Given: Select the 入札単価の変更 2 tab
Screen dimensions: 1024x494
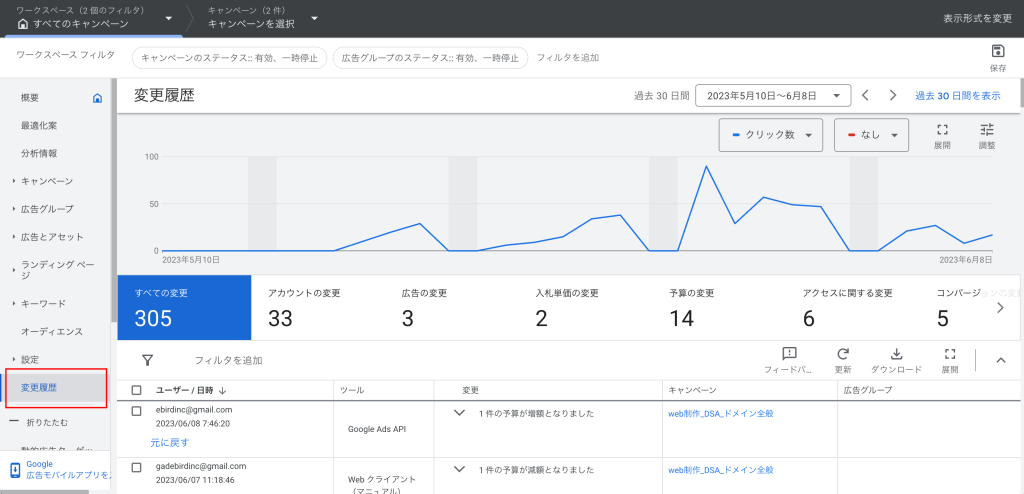Looking at the screenshot, I should pos(586,308).
